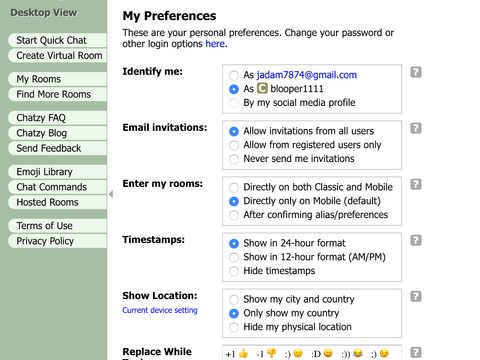Select Allow invitations from all users

click(x=234, y=131)
